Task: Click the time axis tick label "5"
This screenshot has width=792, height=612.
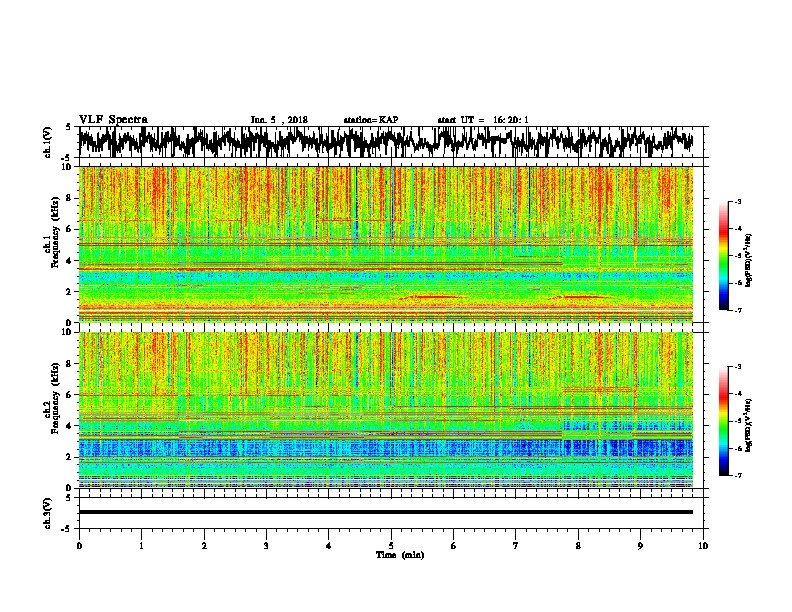Action: pos(391,546)
